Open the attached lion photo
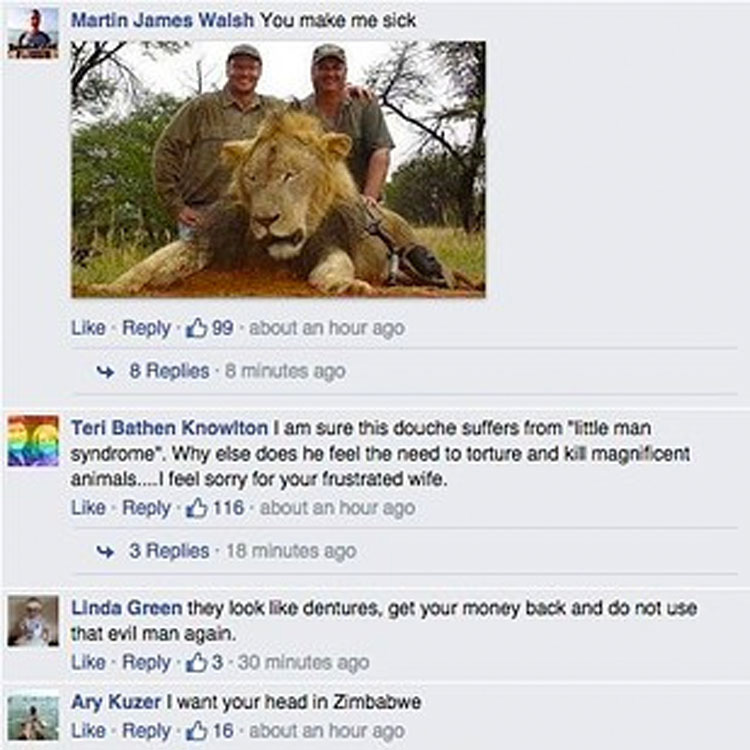Viewport: 750px width, 750px height. (x=278, y=169)
